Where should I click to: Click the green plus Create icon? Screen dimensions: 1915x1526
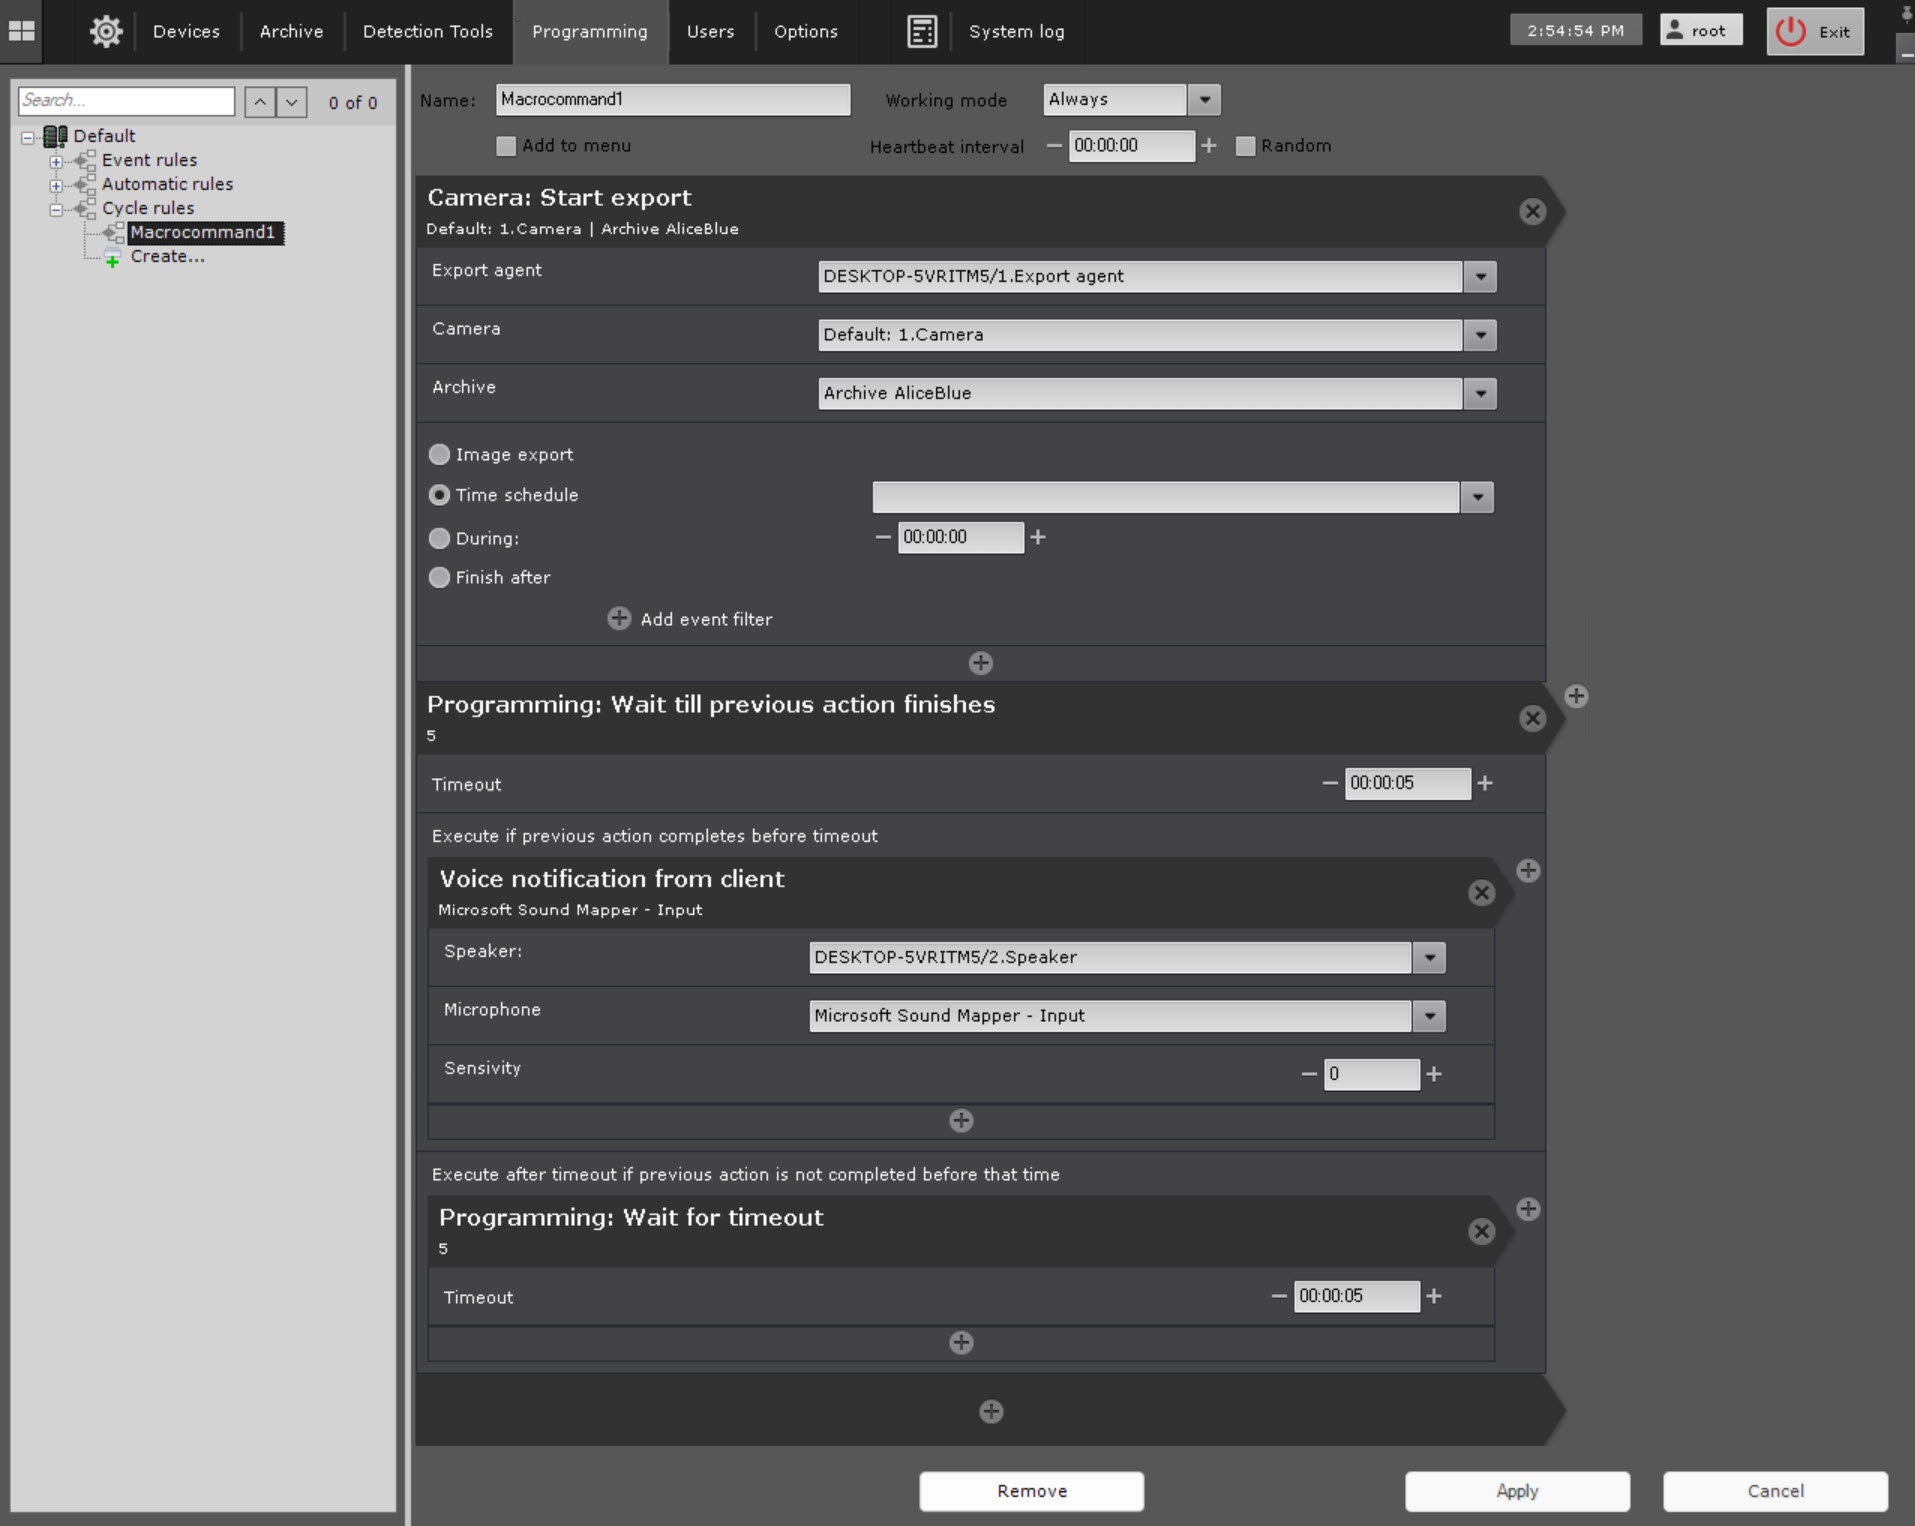(x=113, y=260)
